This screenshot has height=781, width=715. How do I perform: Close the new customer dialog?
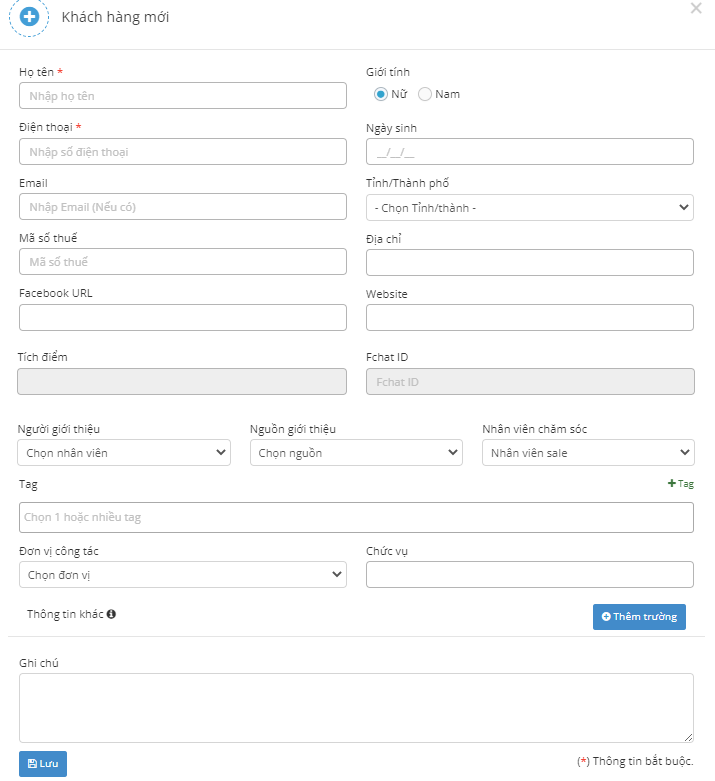pos(696,8)
